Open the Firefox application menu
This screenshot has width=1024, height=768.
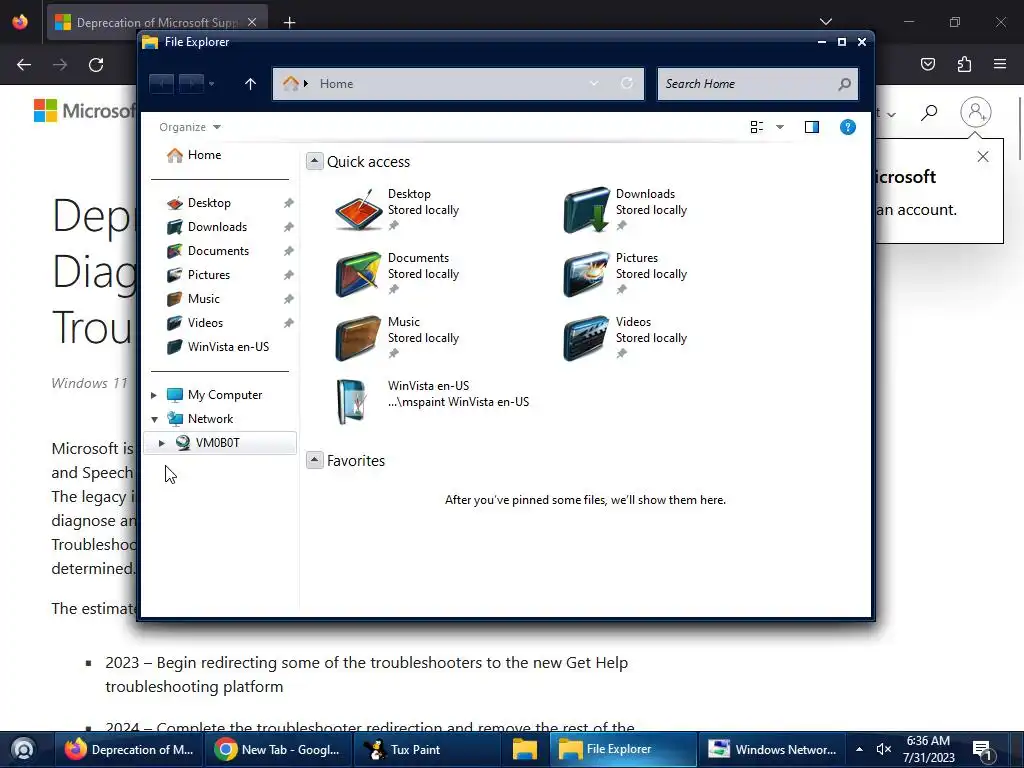pos(1000,64)
